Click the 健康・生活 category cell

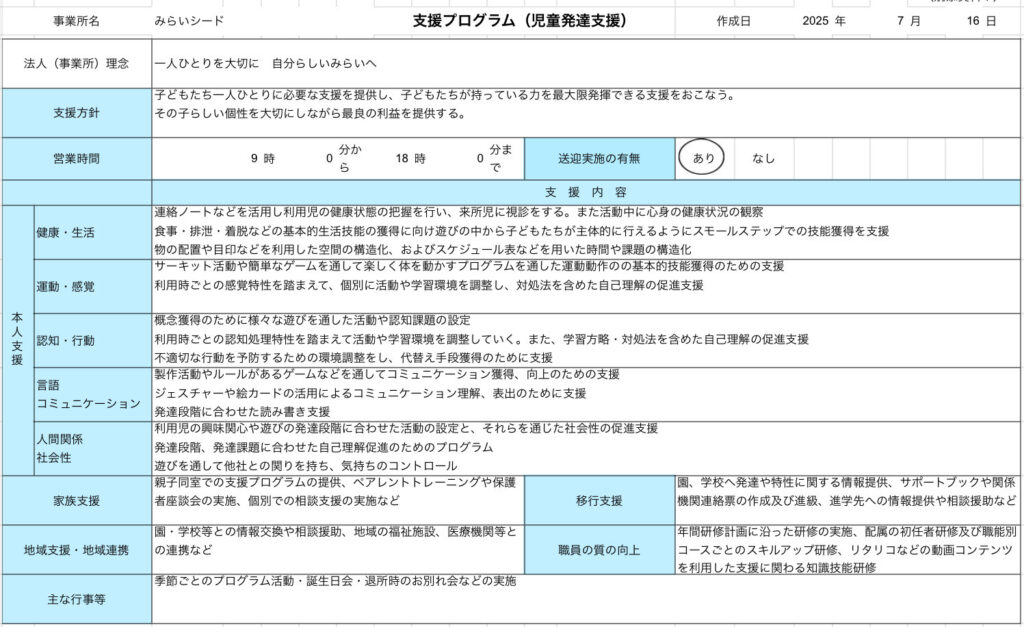(93, 233)
